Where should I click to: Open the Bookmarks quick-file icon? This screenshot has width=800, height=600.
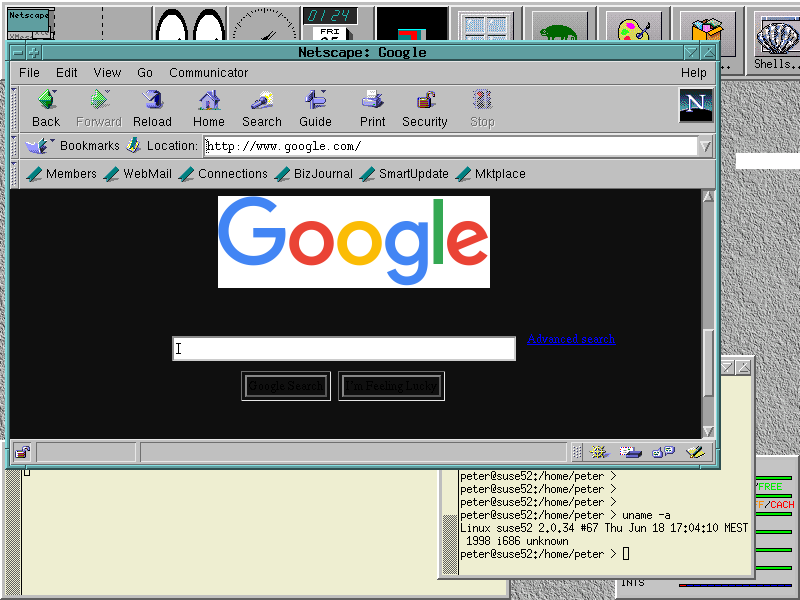[39, 146]
